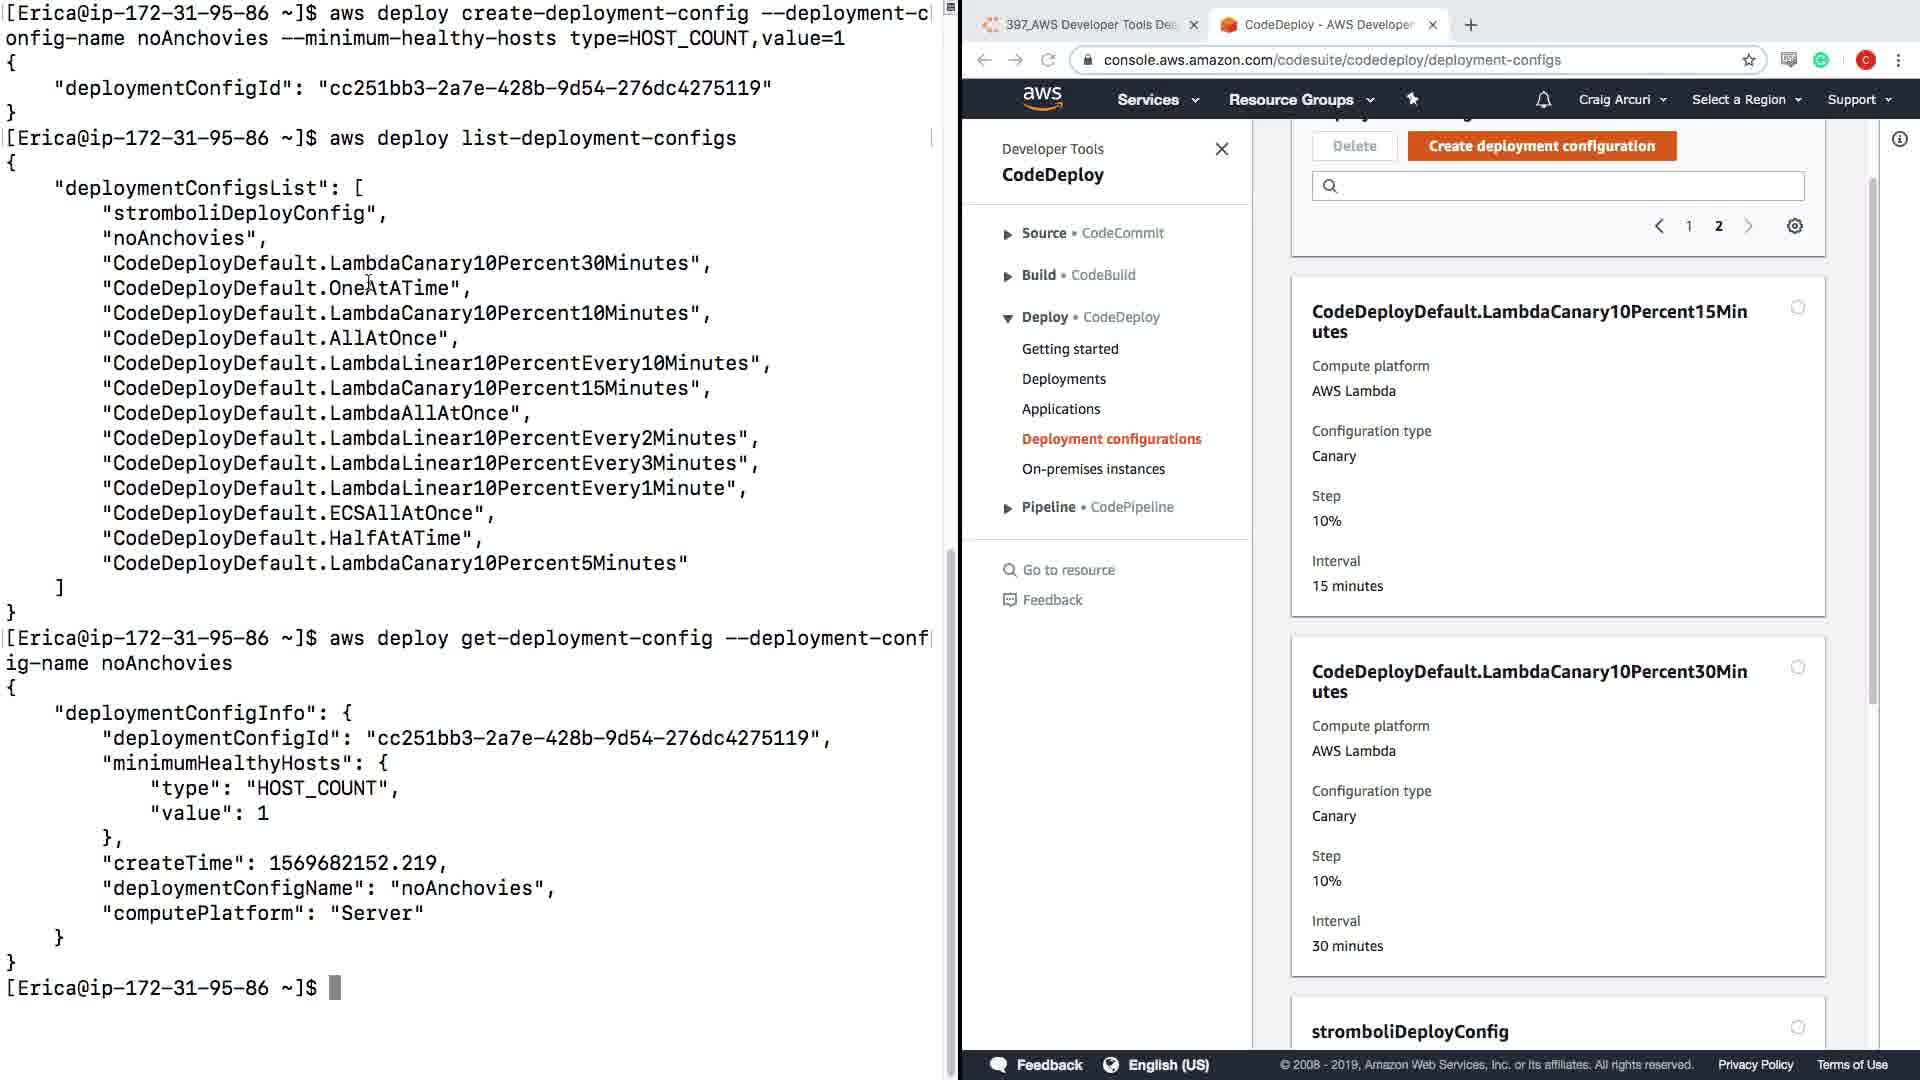
Task: Click the pin shortcuts icon in navbar
Action: click(1412, 99)
